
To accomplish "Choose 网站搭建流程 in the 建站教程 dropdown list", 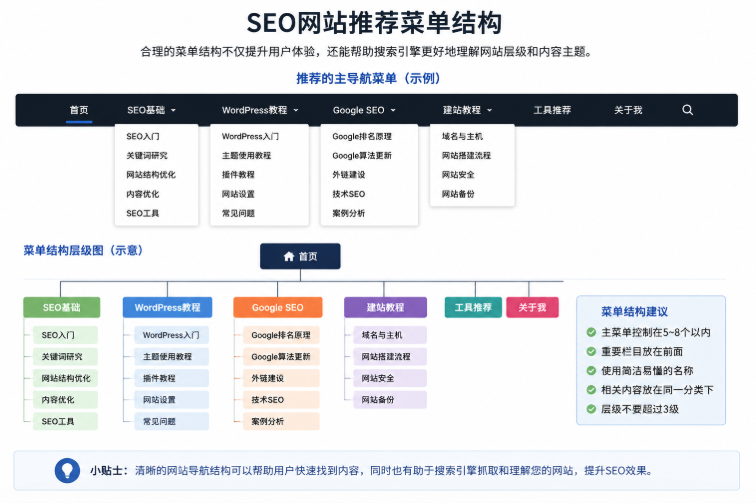I will 466,155.
